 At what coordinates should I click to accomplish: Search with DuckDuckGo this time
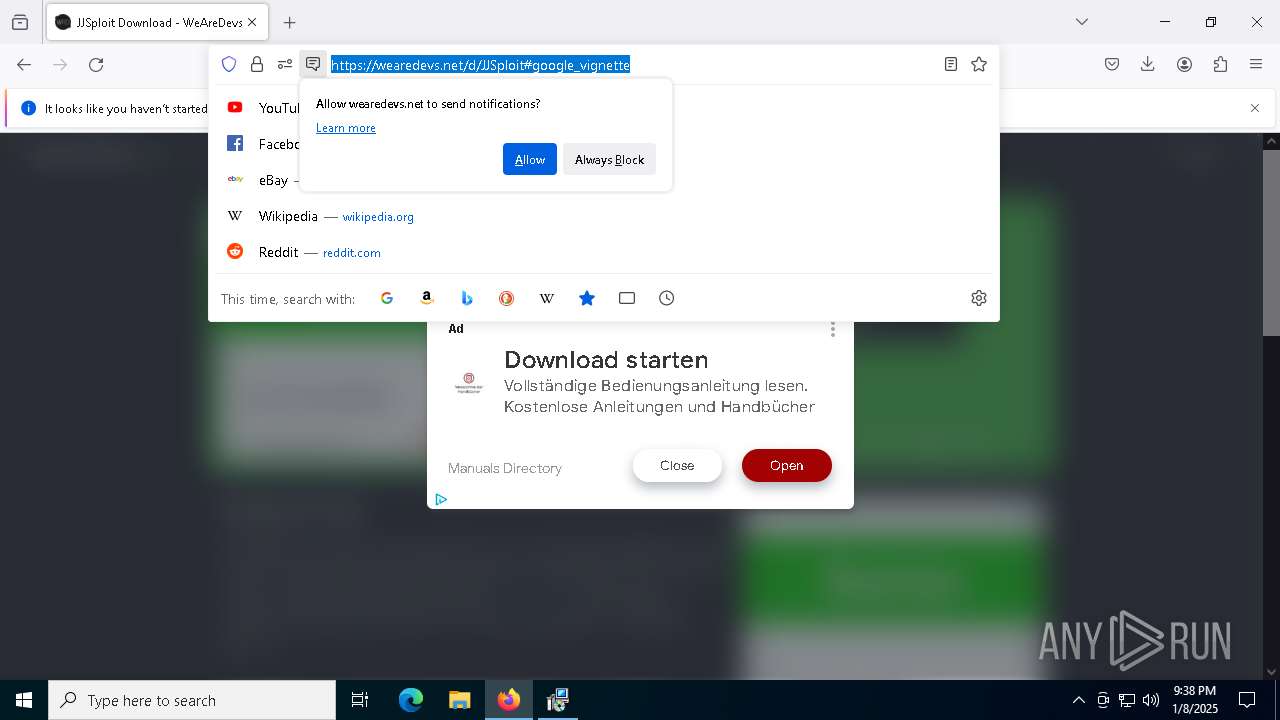coord(507,298)
